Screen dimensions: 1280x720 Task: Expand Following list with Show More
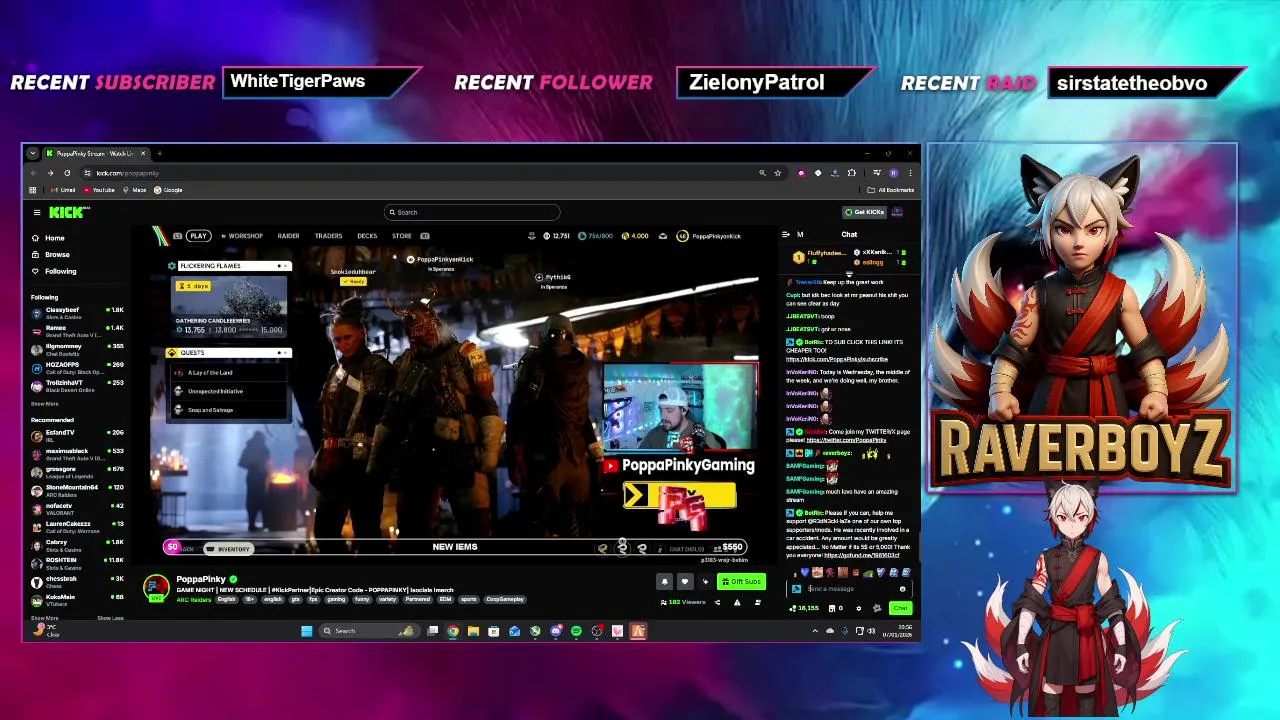(44, 404)
